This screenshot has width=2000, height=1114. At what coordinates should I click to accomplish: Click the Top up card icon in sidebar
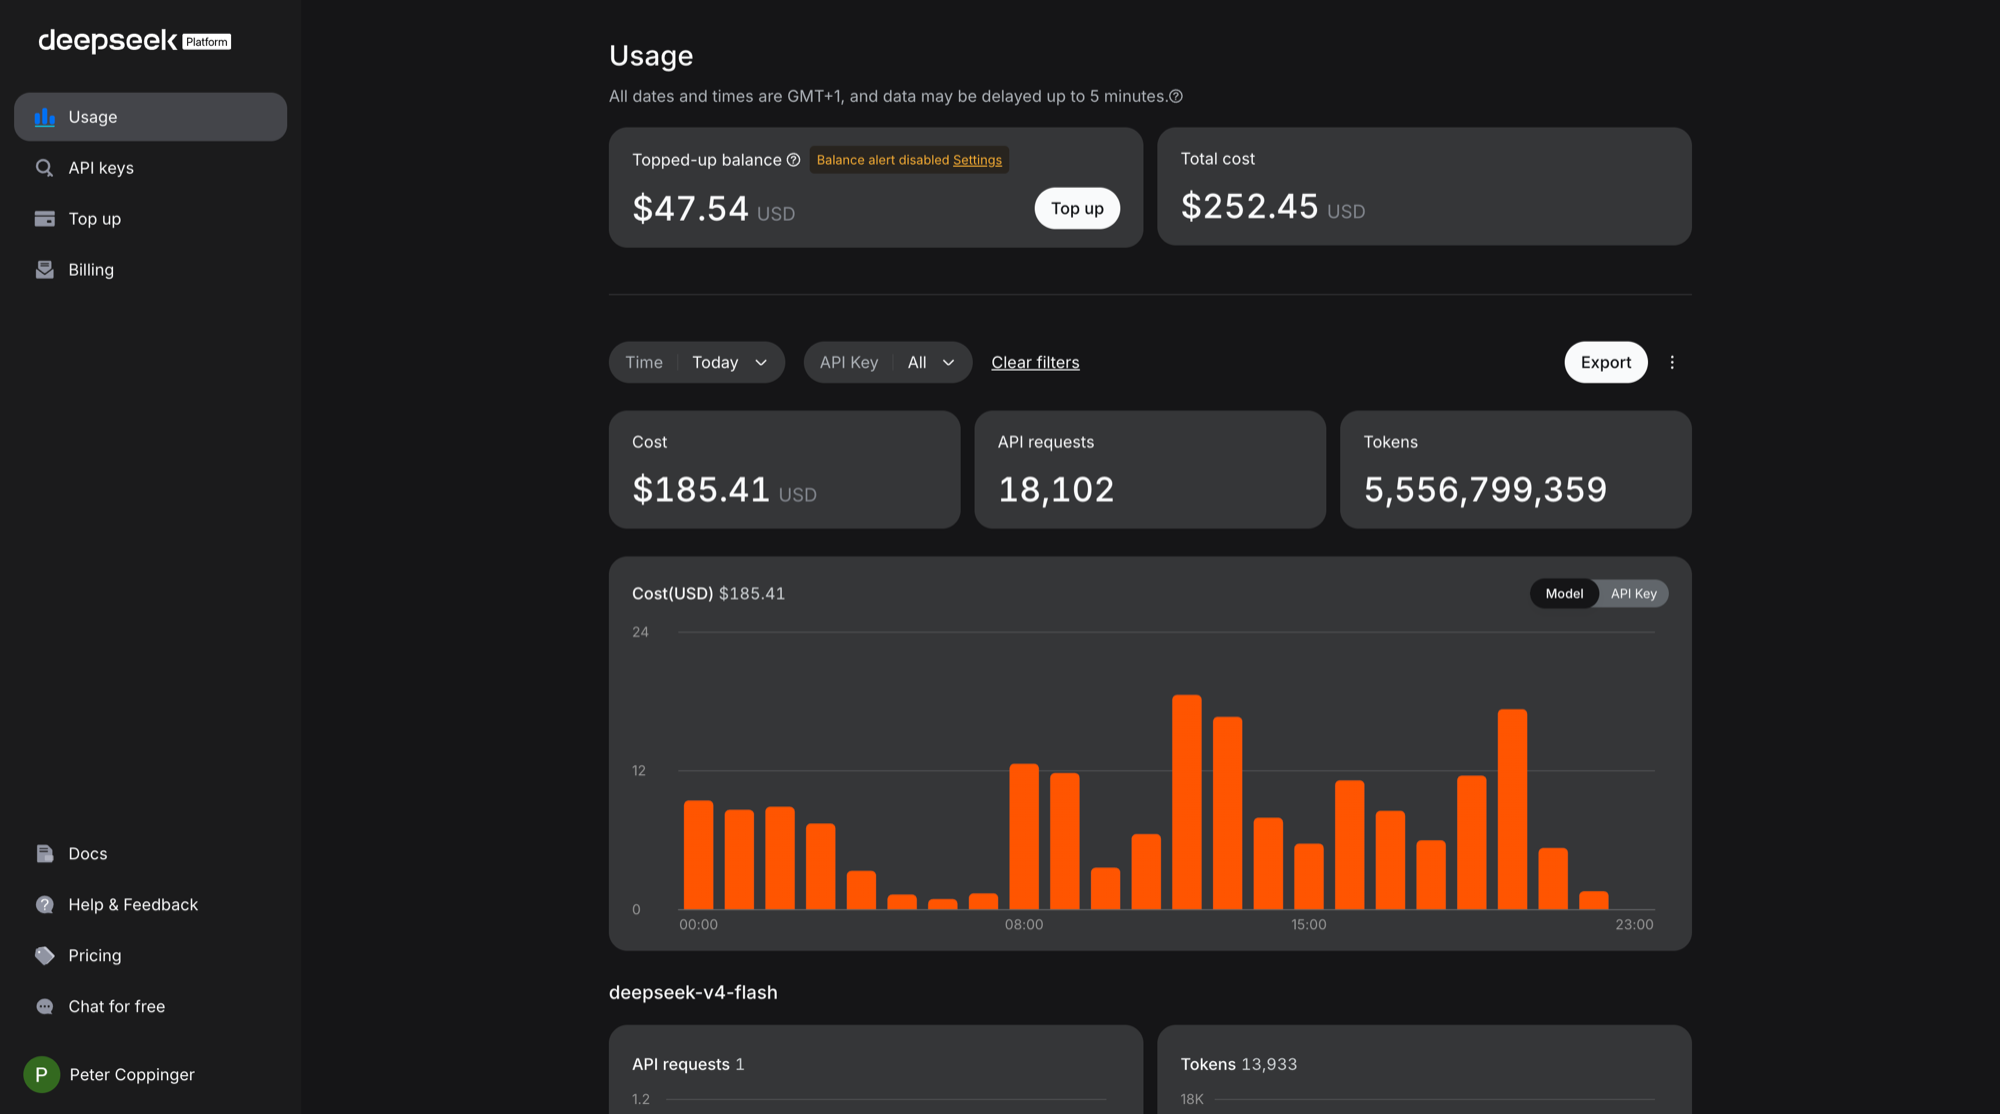coord(44,219)
